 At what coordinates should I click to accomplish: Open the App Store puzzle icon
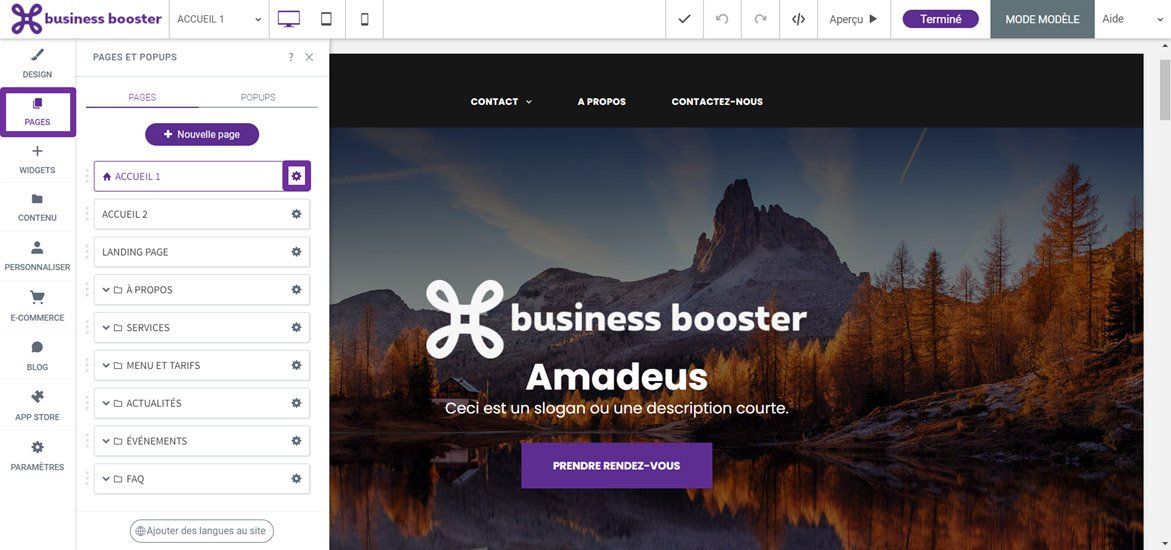[37, 405]
